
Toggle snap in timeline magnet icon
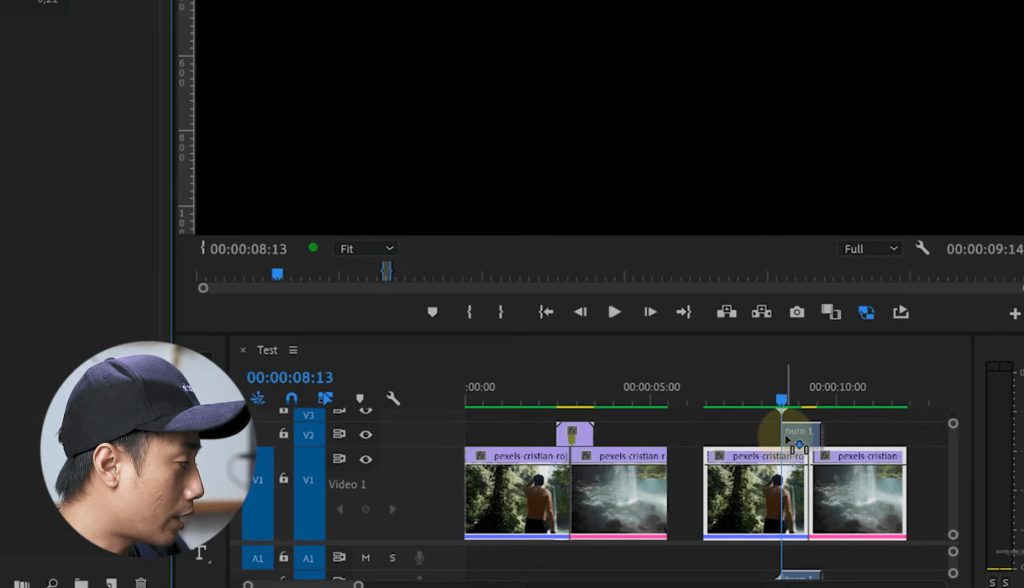tap(291, 398)
